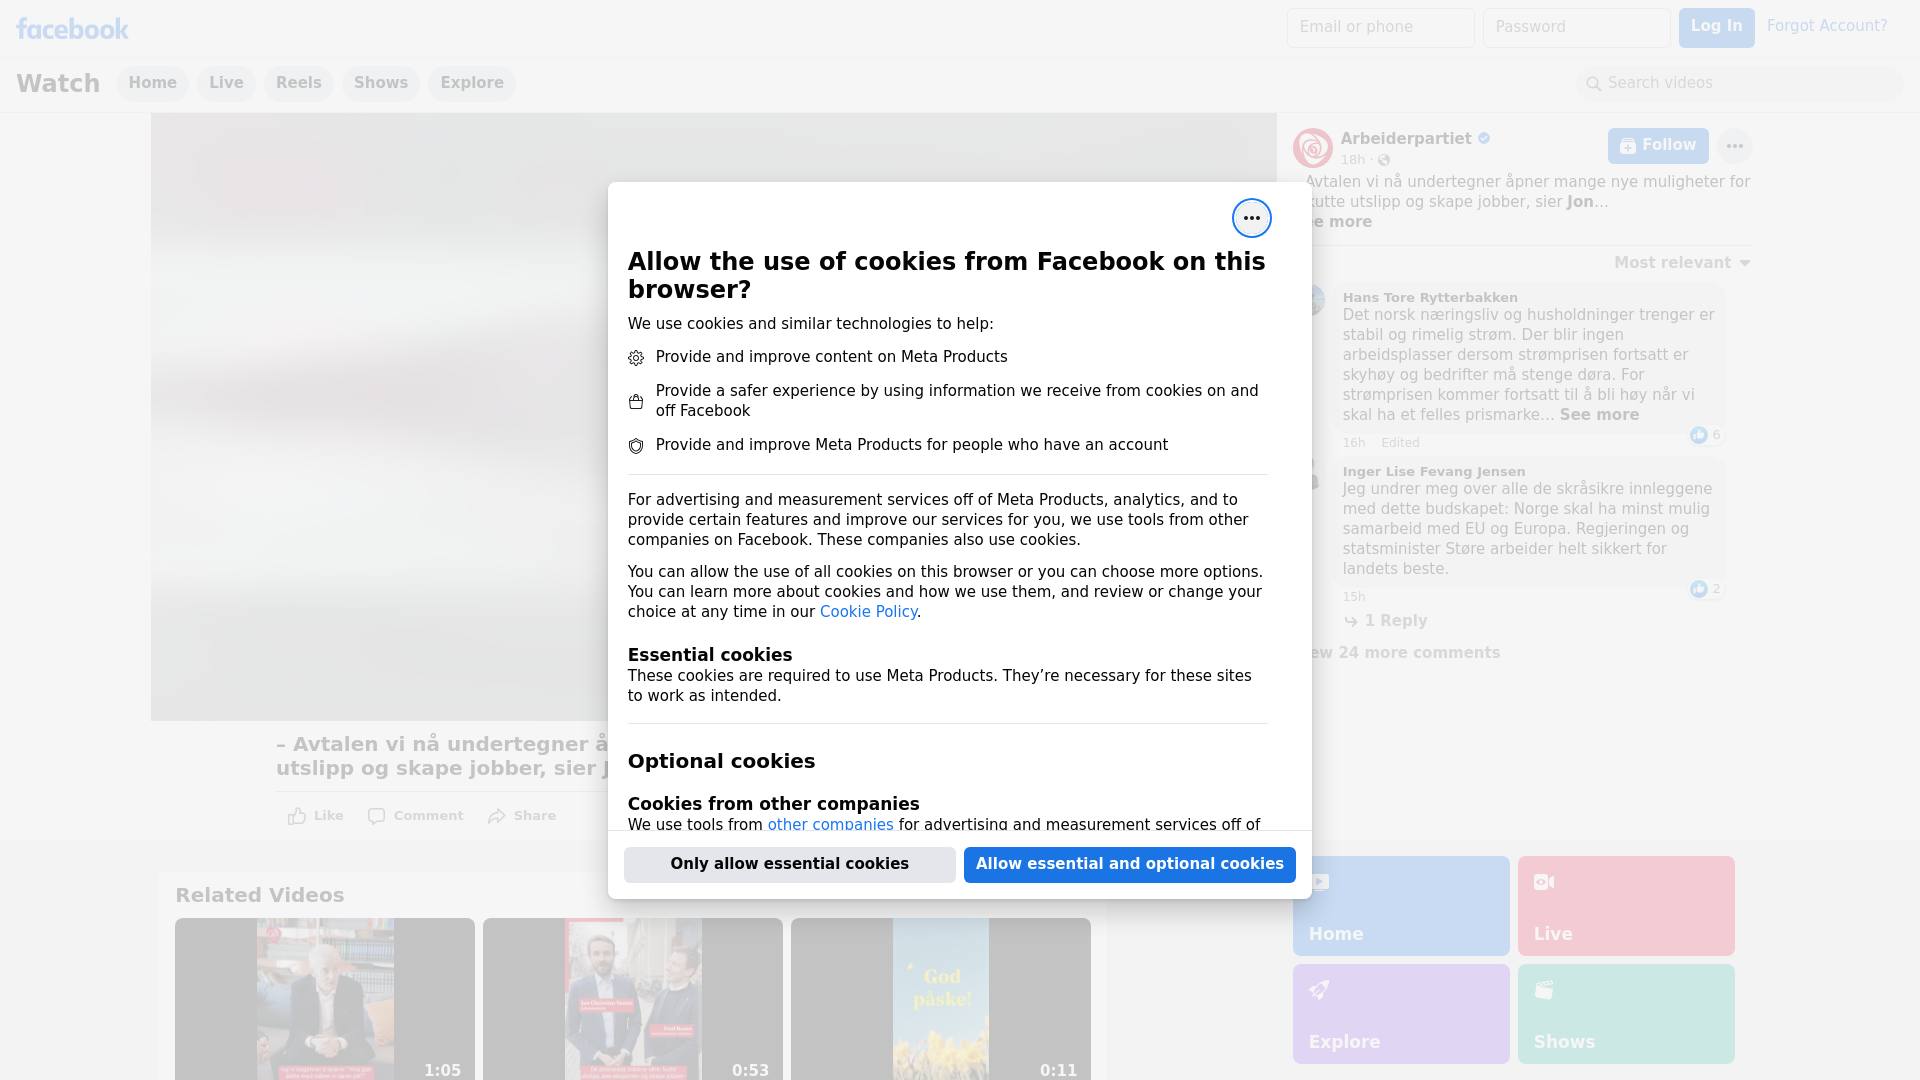Open post options three-dot menu
1920x1080 pixels.
(1734, 146)
